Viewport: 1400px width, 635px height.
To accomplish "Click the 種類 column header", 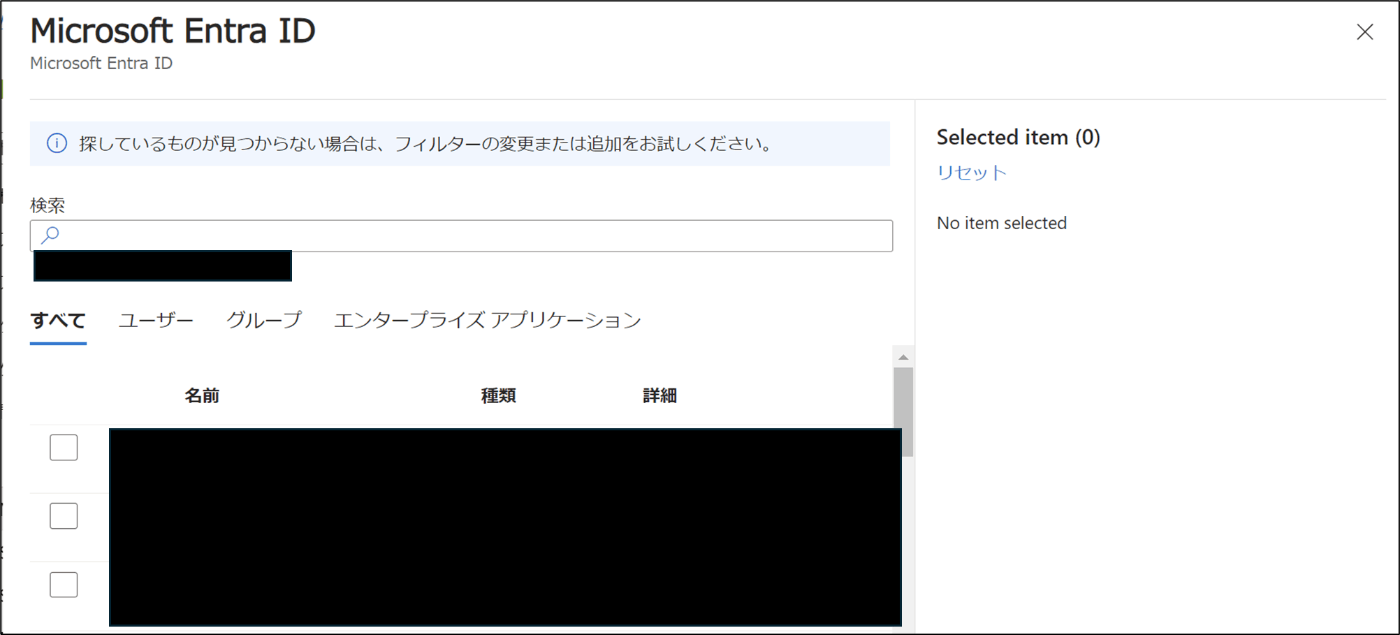I will tap(498, 396).
